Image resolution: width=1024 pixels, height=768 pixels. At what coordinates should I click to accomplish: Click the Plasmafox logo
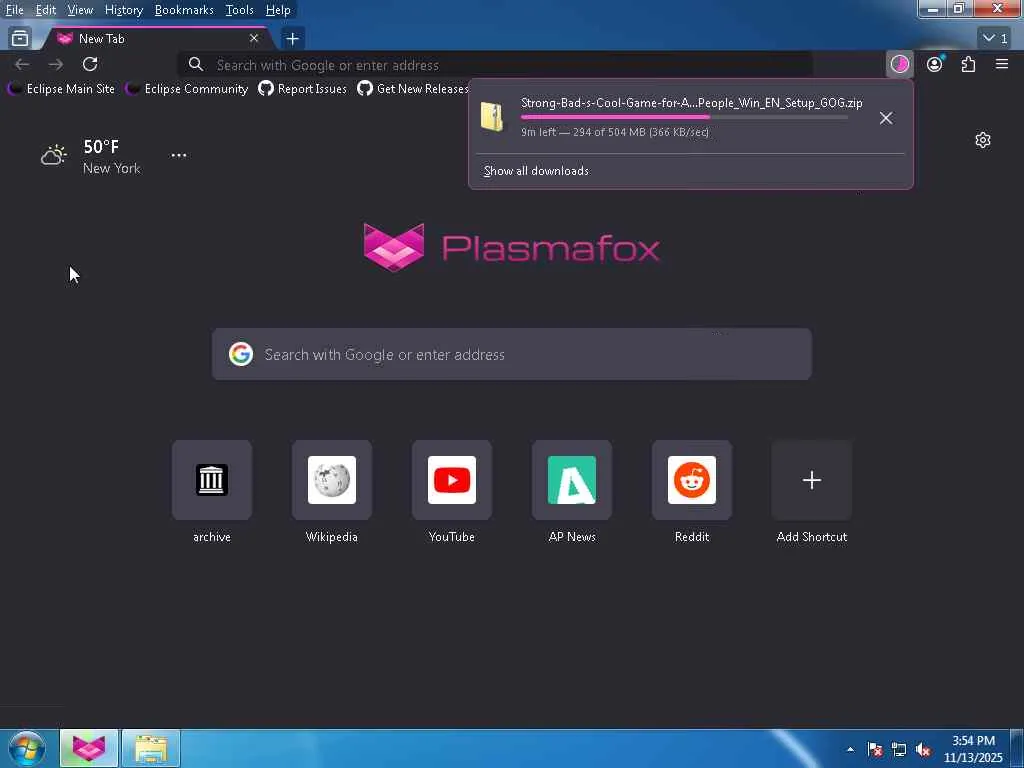[x=511, y=247]
